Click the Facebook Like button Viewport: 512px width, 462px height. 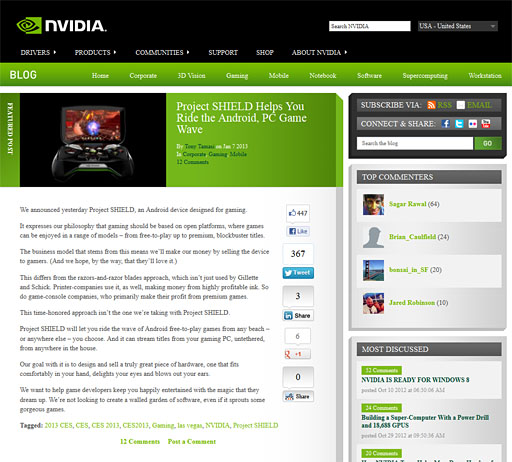tap(298, 231)
